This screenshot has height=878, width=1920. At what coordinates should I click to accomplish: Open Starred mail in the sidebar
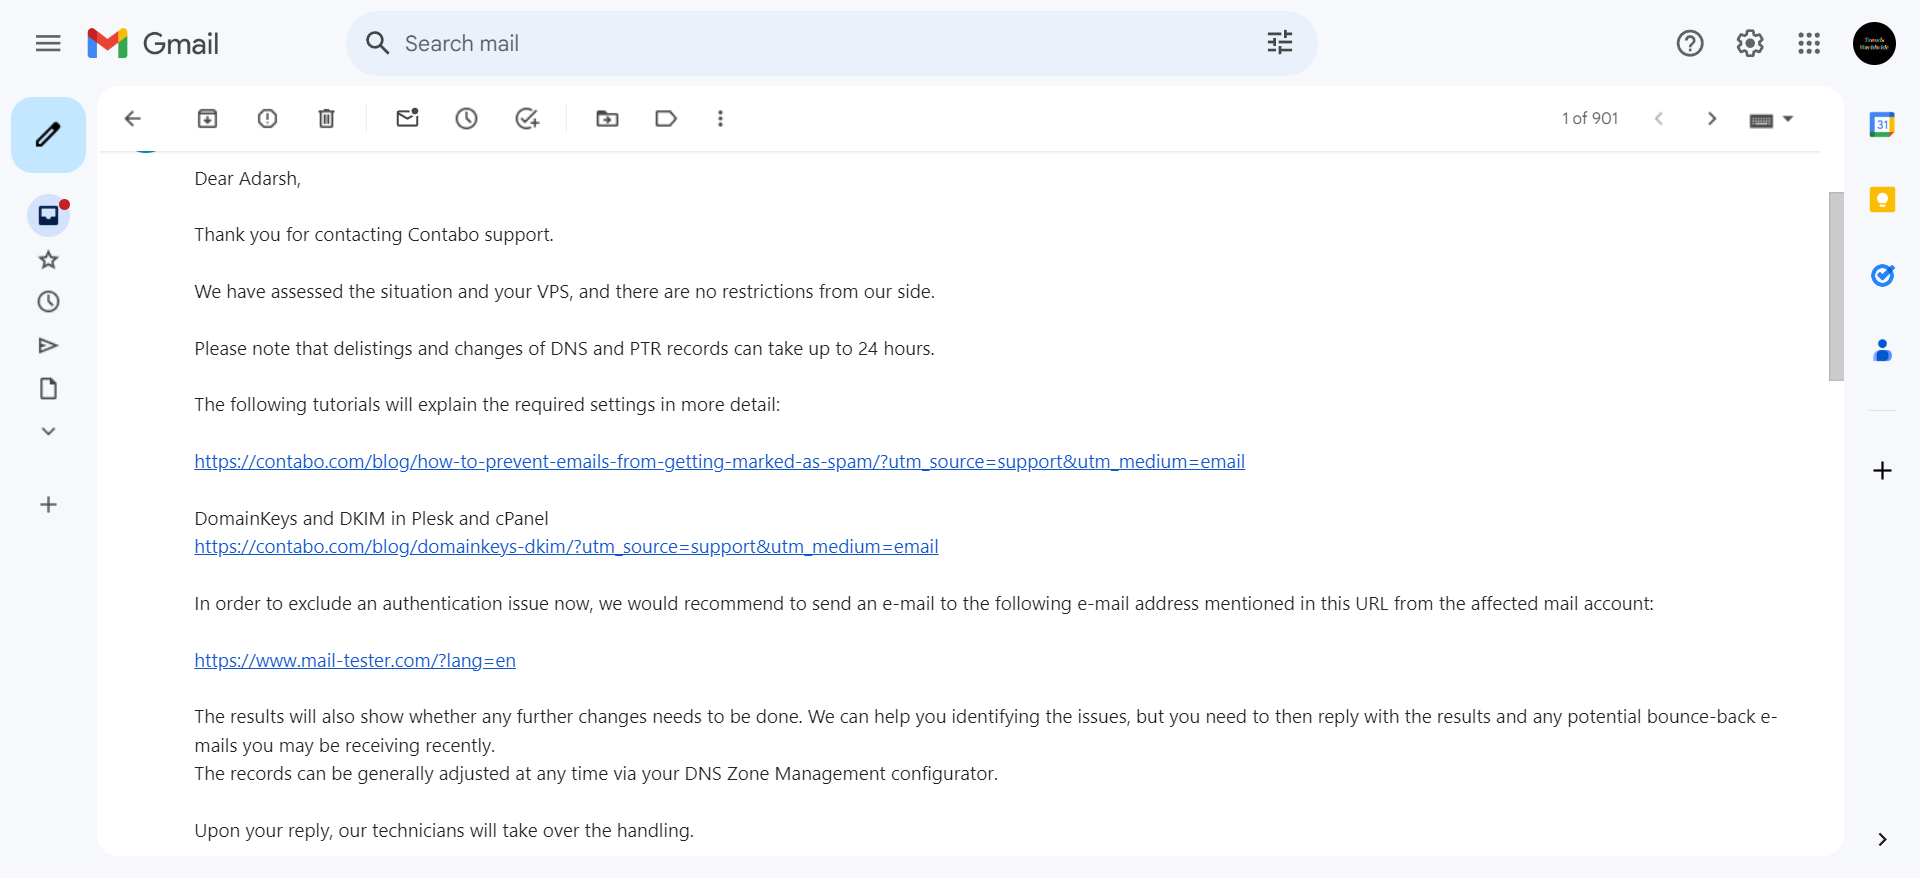48,260
